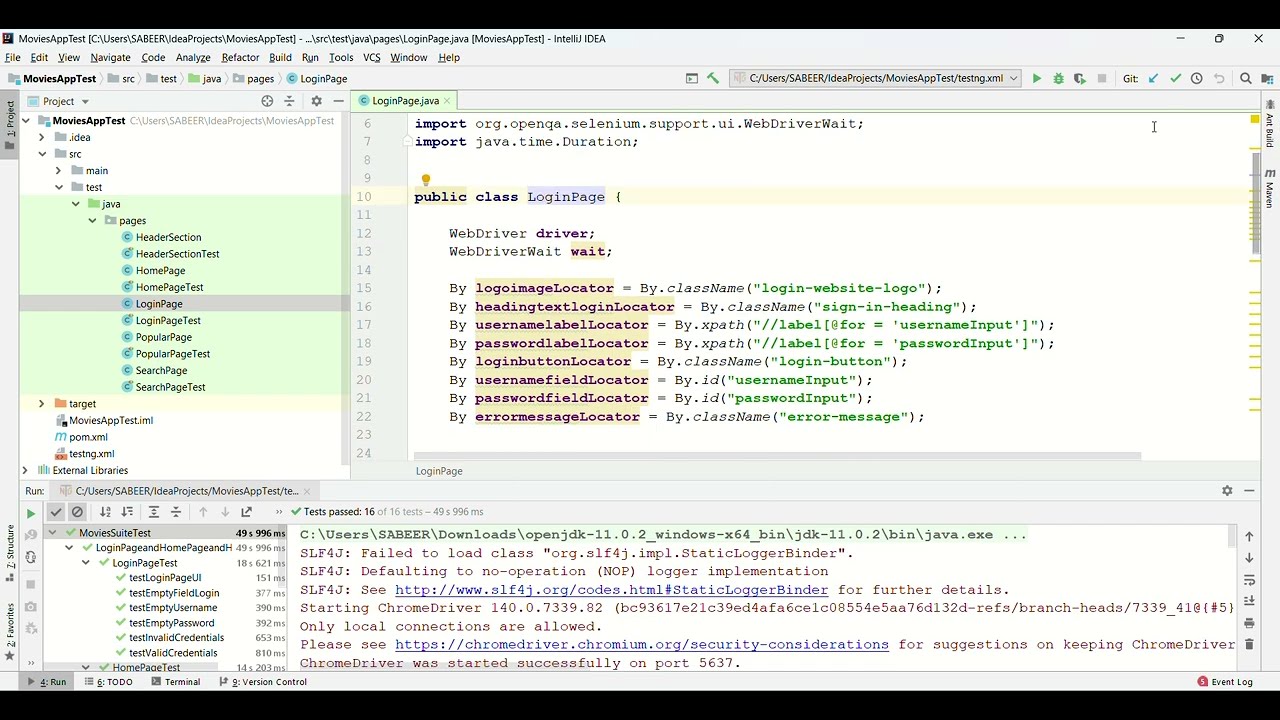The height and width of the screenshot is (720, 1280).
Task: Open the Event Log button
Action: click(1224, 682)
